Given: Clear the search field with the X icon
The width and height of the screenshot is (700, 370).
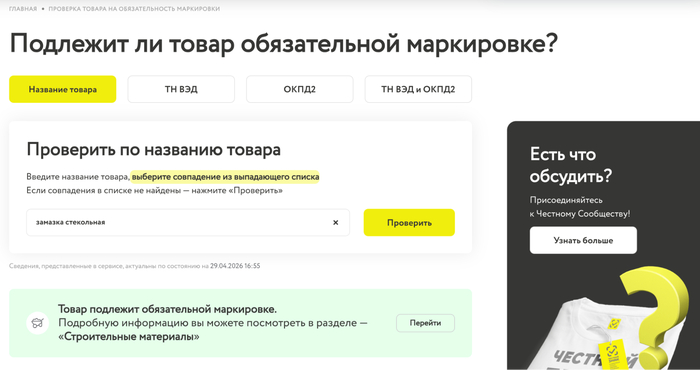Looking at the screenshot, I should tap(336, 222).
